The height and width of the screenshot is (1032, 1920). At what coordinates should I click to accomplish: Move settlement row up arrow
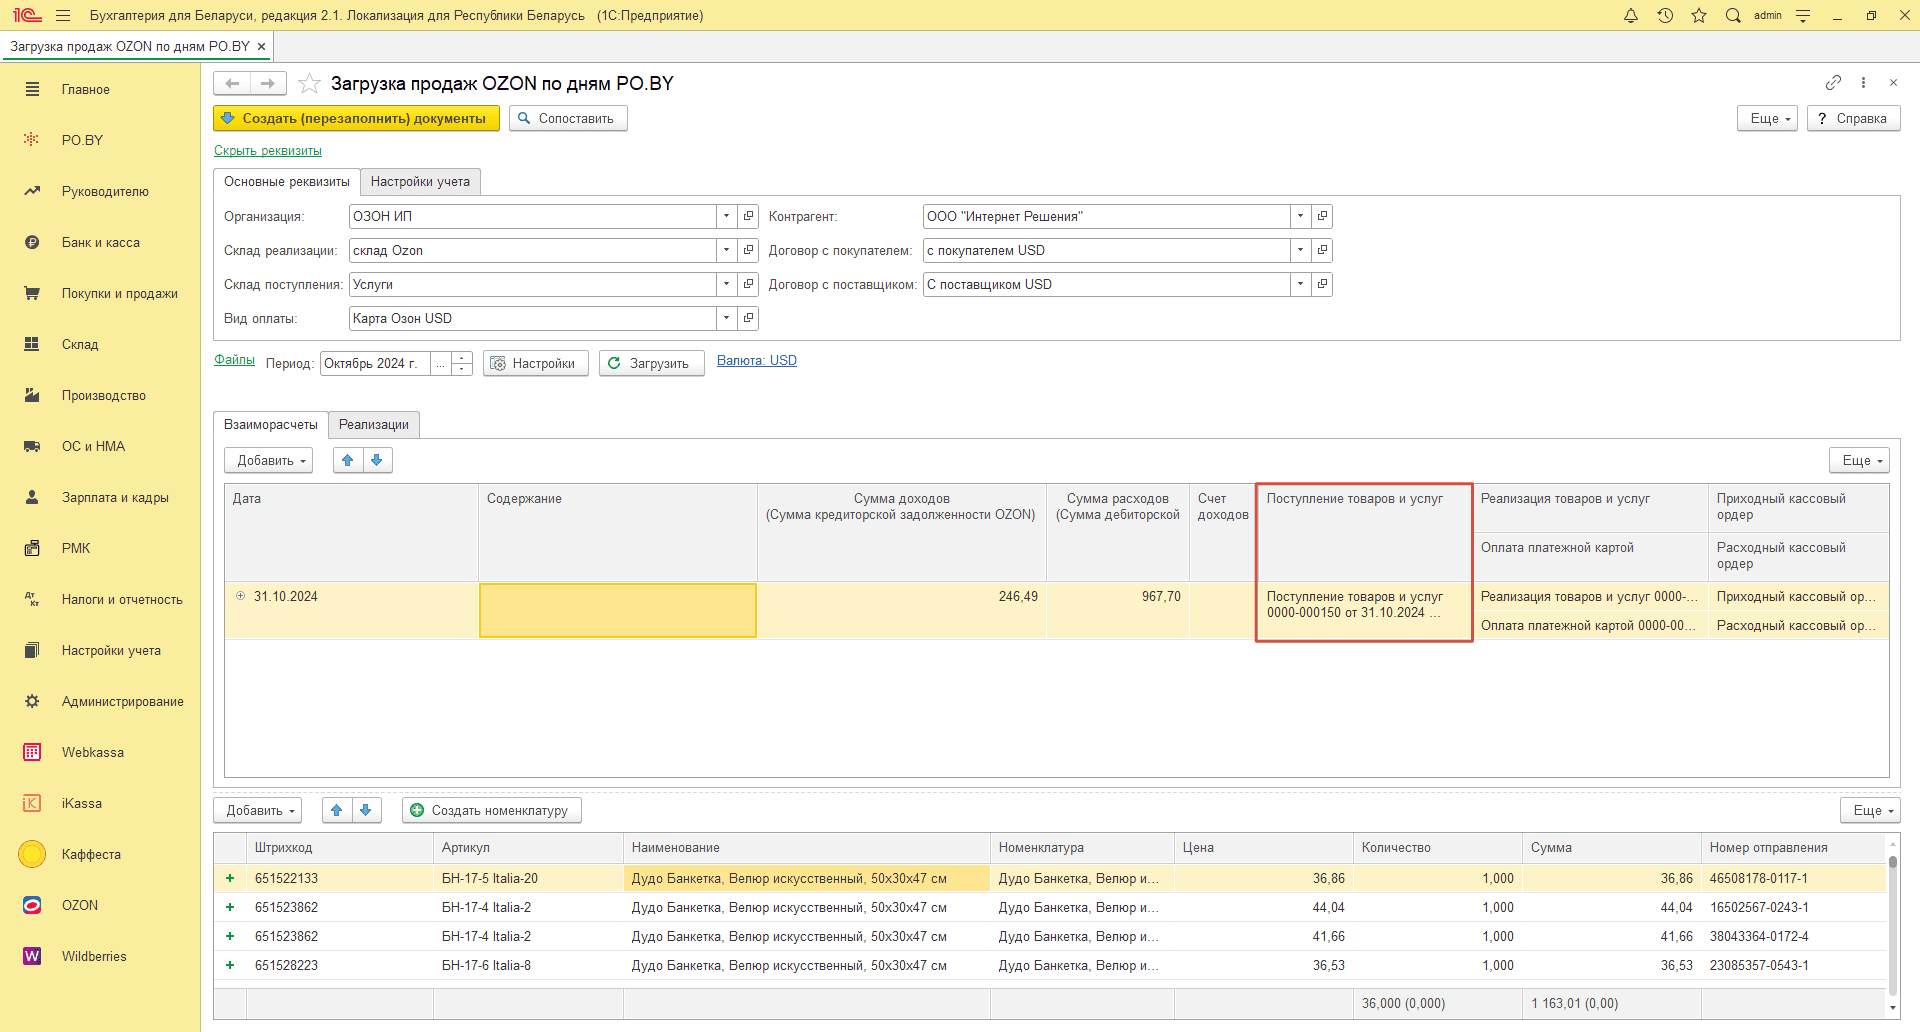[x=347, y=460]
